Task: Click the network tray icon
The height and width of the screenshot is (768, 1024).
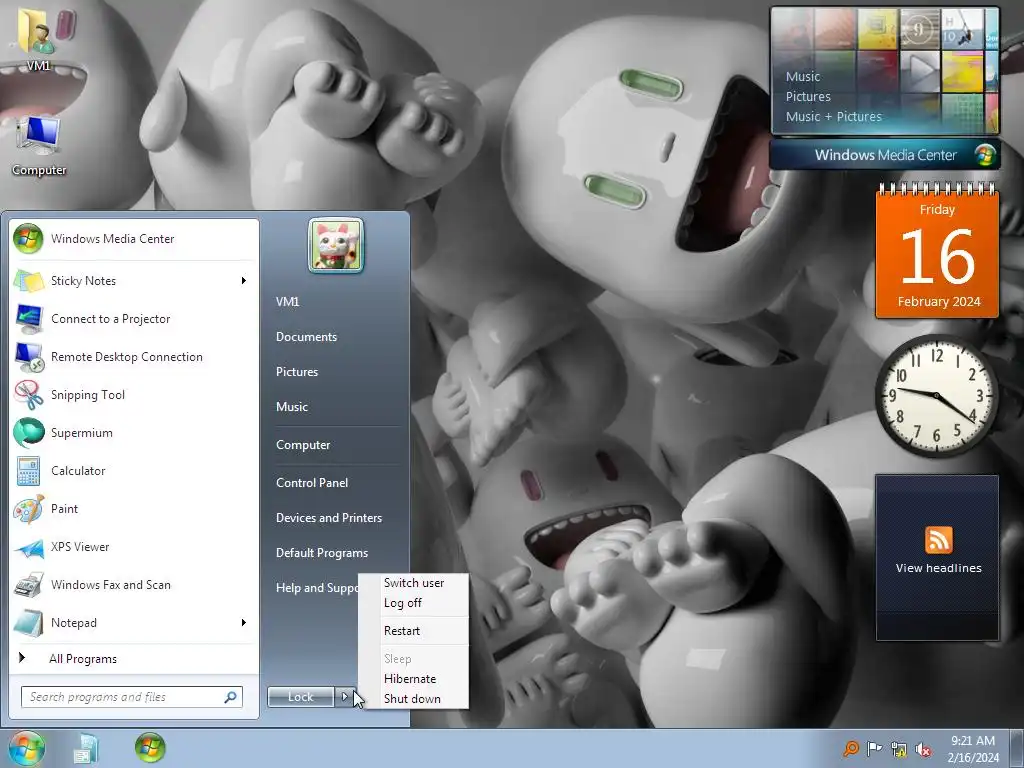Action: tap(899, 749)
